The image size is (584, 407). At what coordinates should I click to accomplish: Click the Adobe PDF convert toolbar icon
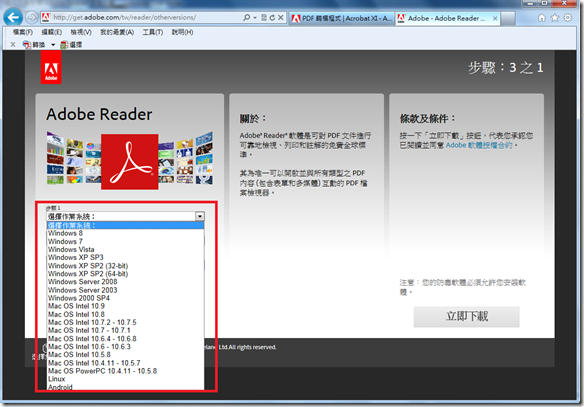tap(26, 45)
